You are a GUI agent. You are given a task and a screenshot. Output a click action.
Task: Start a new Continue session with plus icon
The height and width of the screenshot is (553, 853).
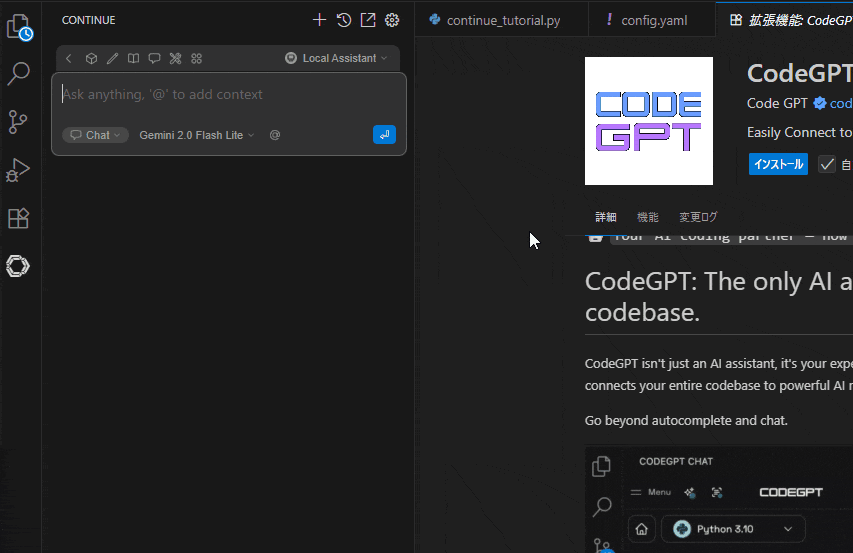[319, 20]
